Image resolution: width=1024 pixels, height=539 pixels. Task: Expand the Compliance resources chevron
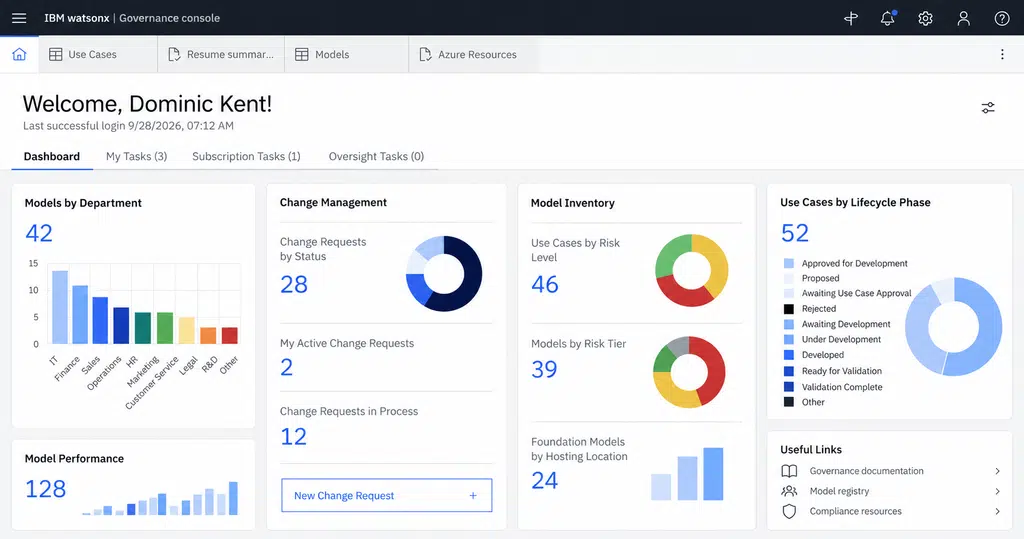coord(997,512)
